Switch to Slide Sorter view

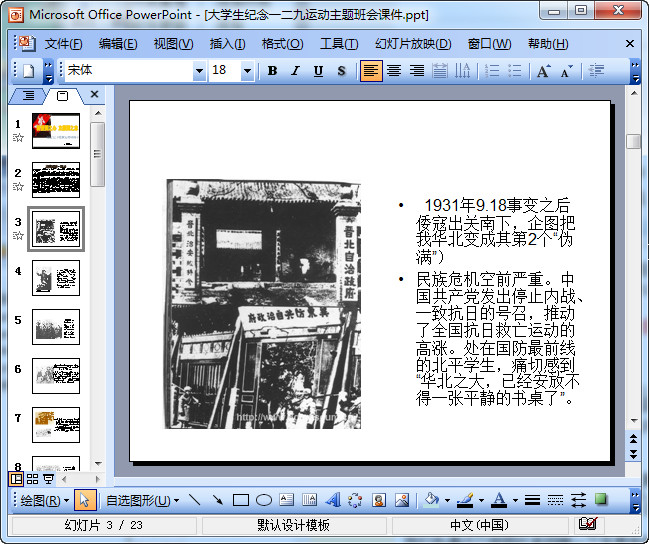pos(32,479)
